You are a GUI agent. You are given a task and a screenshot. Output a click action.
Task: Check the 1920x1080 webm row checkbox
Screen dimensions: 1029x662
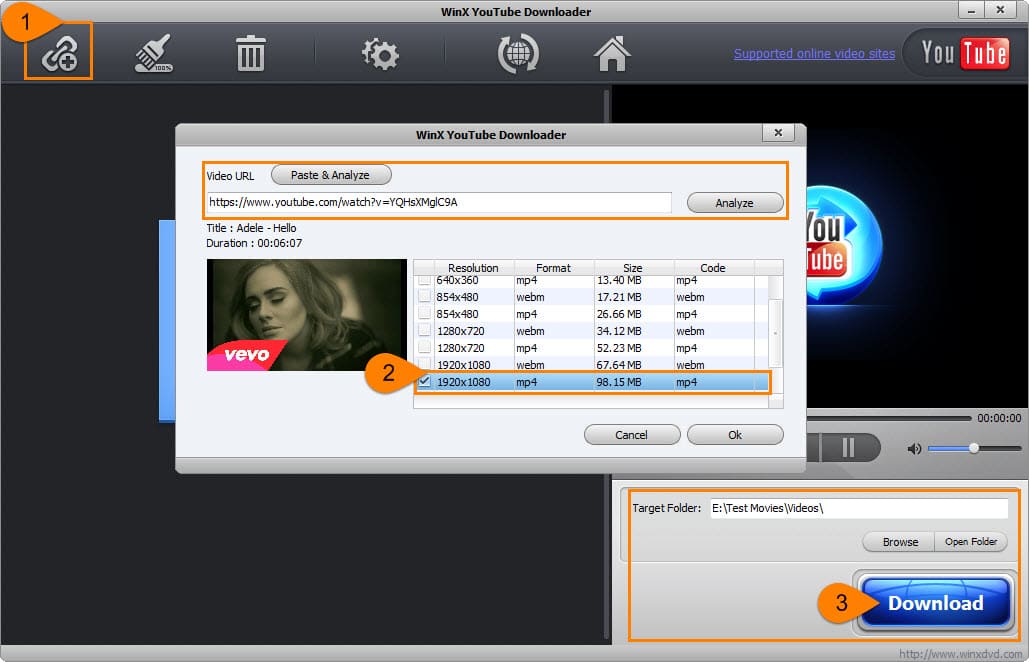pos(424,364)
